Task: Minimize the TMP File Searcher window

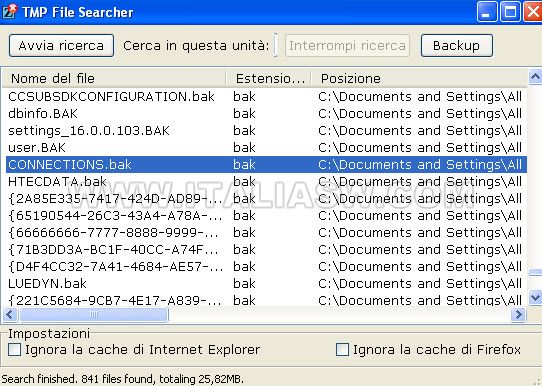Action: click(487, 12)
